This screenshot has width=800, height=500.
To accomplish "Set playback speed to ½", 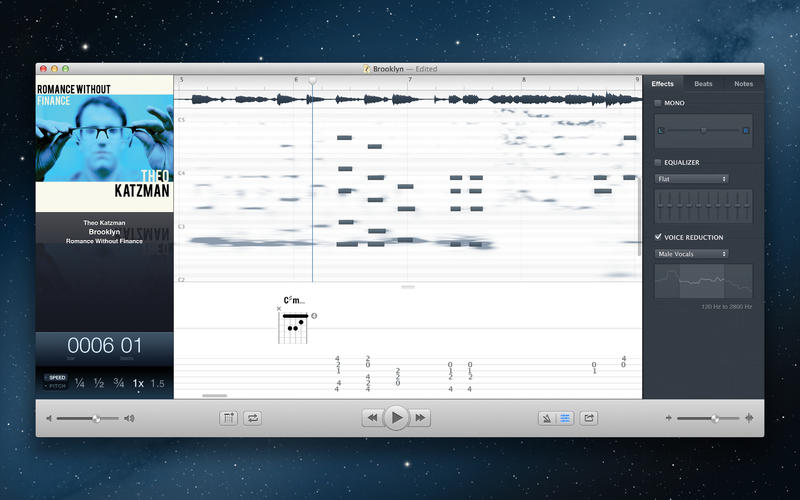I will tap(99, 383).
